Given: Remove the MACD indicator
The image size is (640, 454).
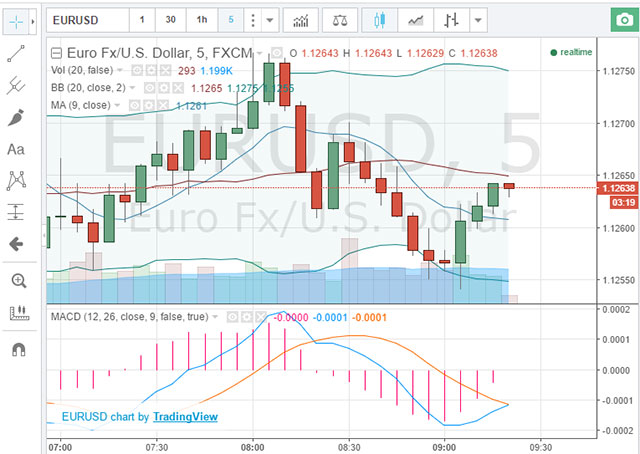Looking at the screenshot, I should coord(261,317).
